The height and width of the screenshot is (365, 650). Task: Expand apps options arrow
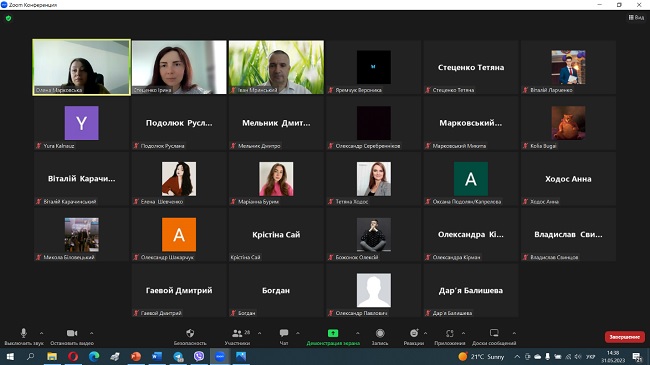(x=463, y=333)
